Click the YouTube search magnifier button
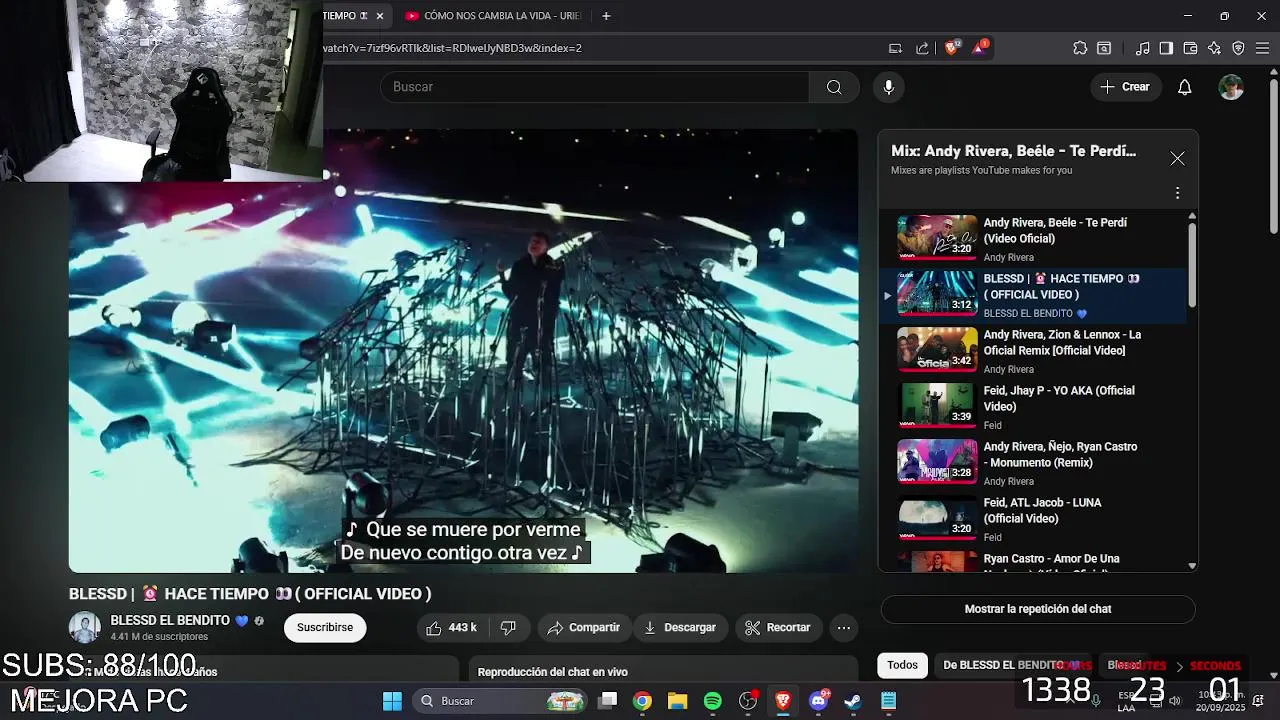Image resolution: width=1280 pixels, height=720 pixels. [x=834, y=87]
